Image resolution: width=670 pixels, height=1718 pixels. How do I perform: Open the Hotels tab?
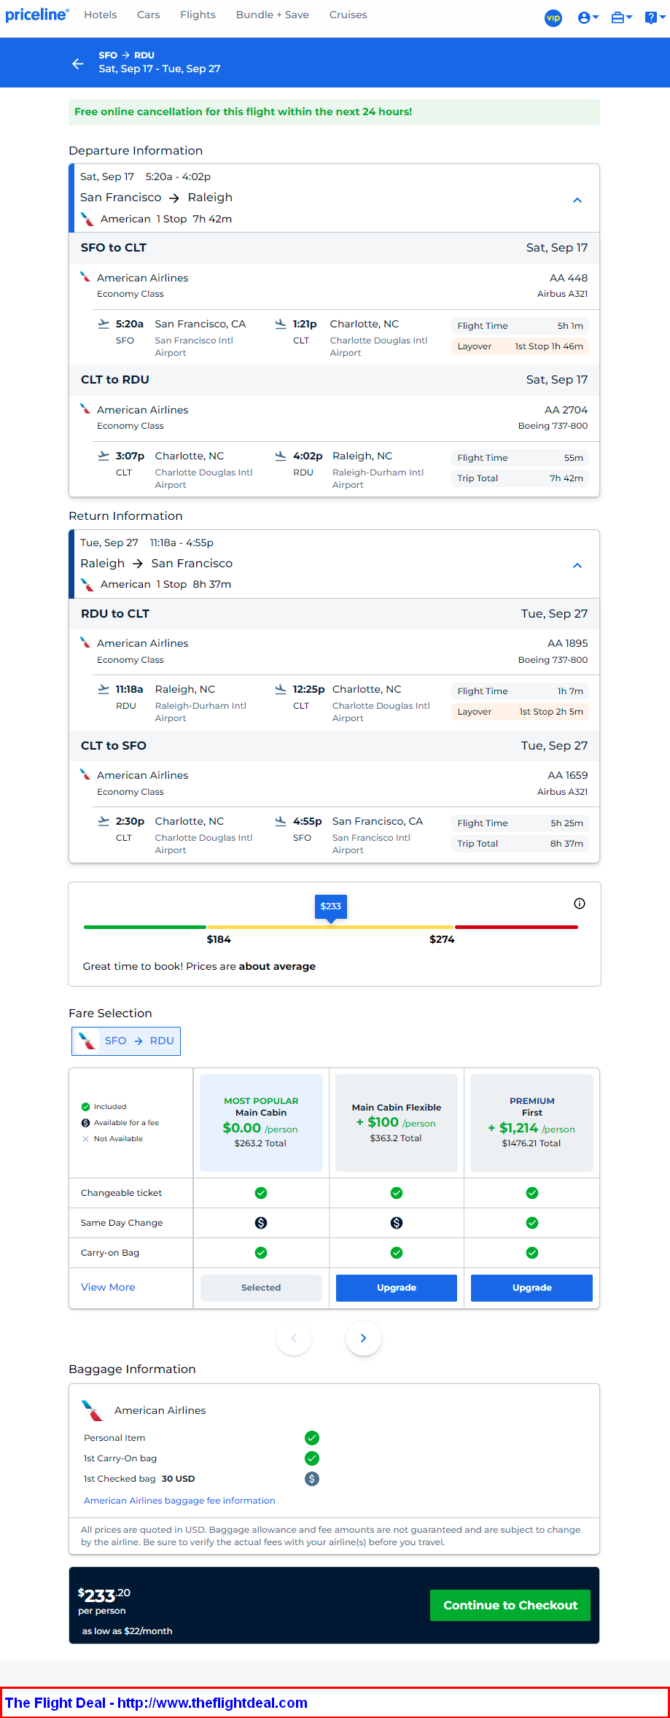100,15
